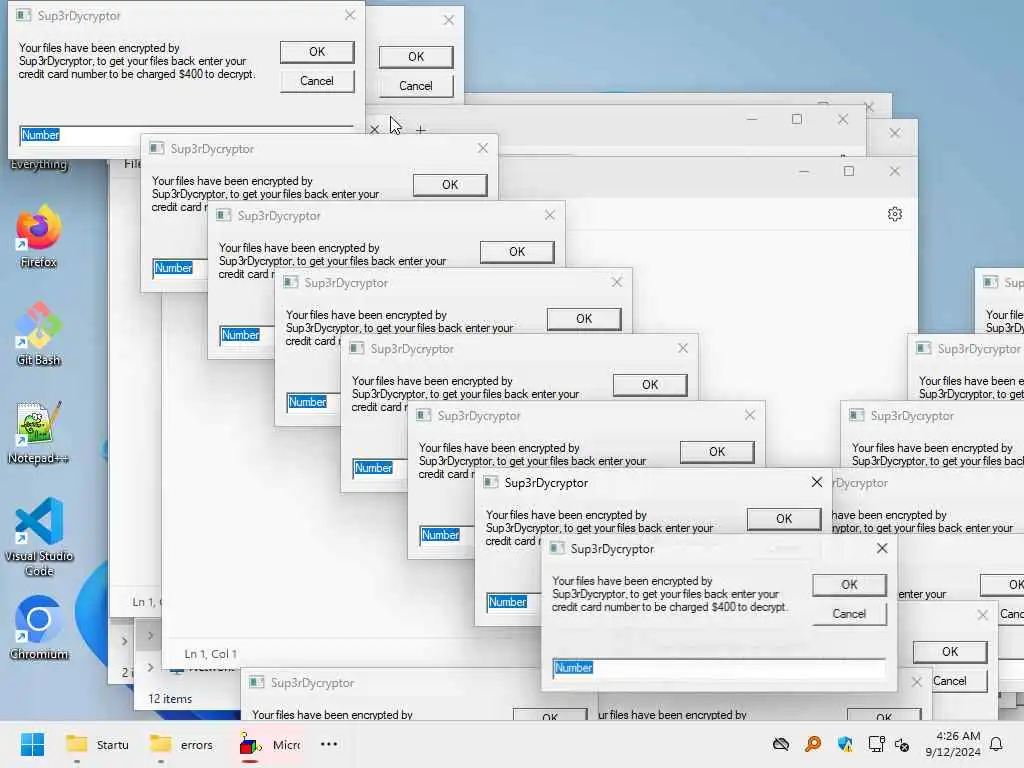Maximize the Notepad window containing the settings gear
The image size is (1024, 768).
point(849,171)
